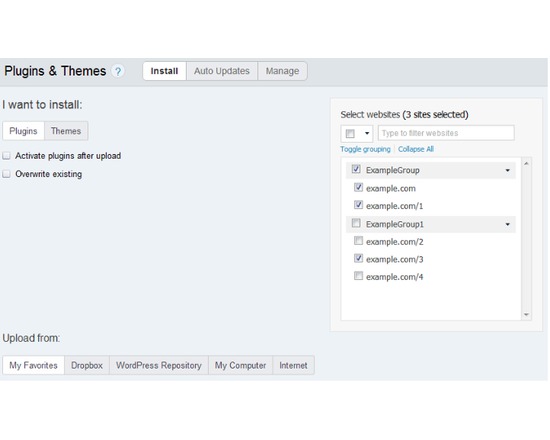Click the scrollbar up arrow in website list
The width and height of the screenshot is (550, 440).
pyautogui.click(x=526, y=164)
